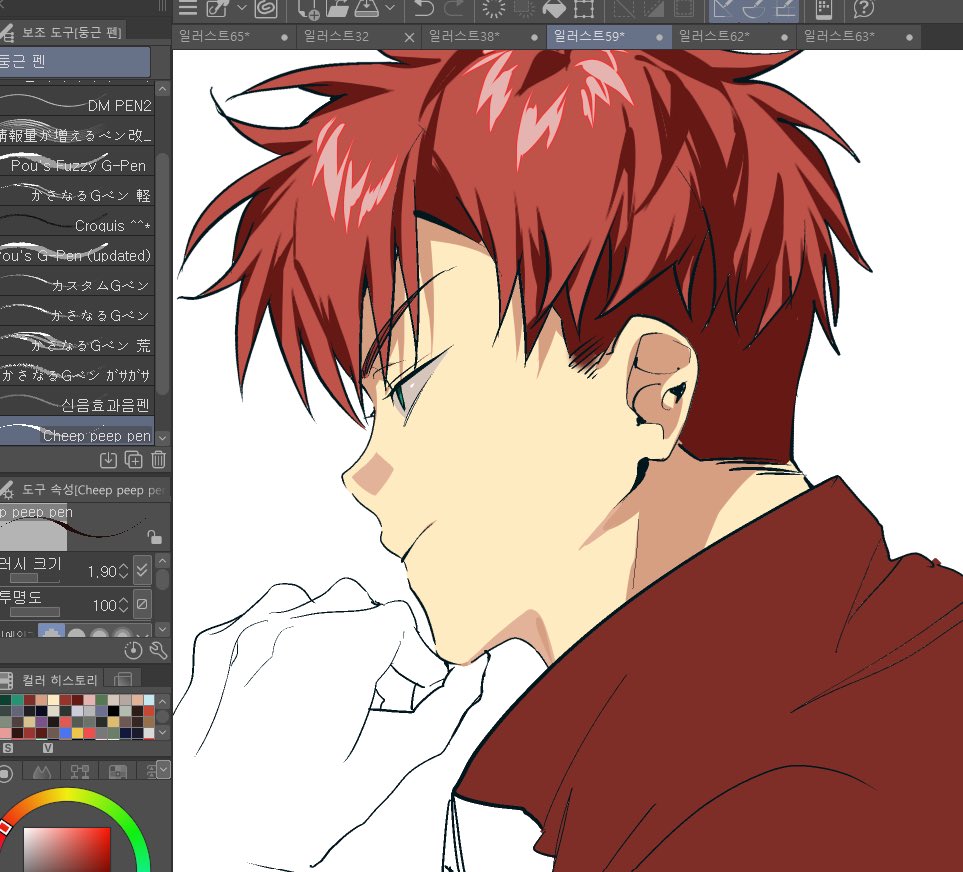The image size is (963, 872).
Task: Create a new canvas with the new-file icon
Action: [x=308, y=9]
